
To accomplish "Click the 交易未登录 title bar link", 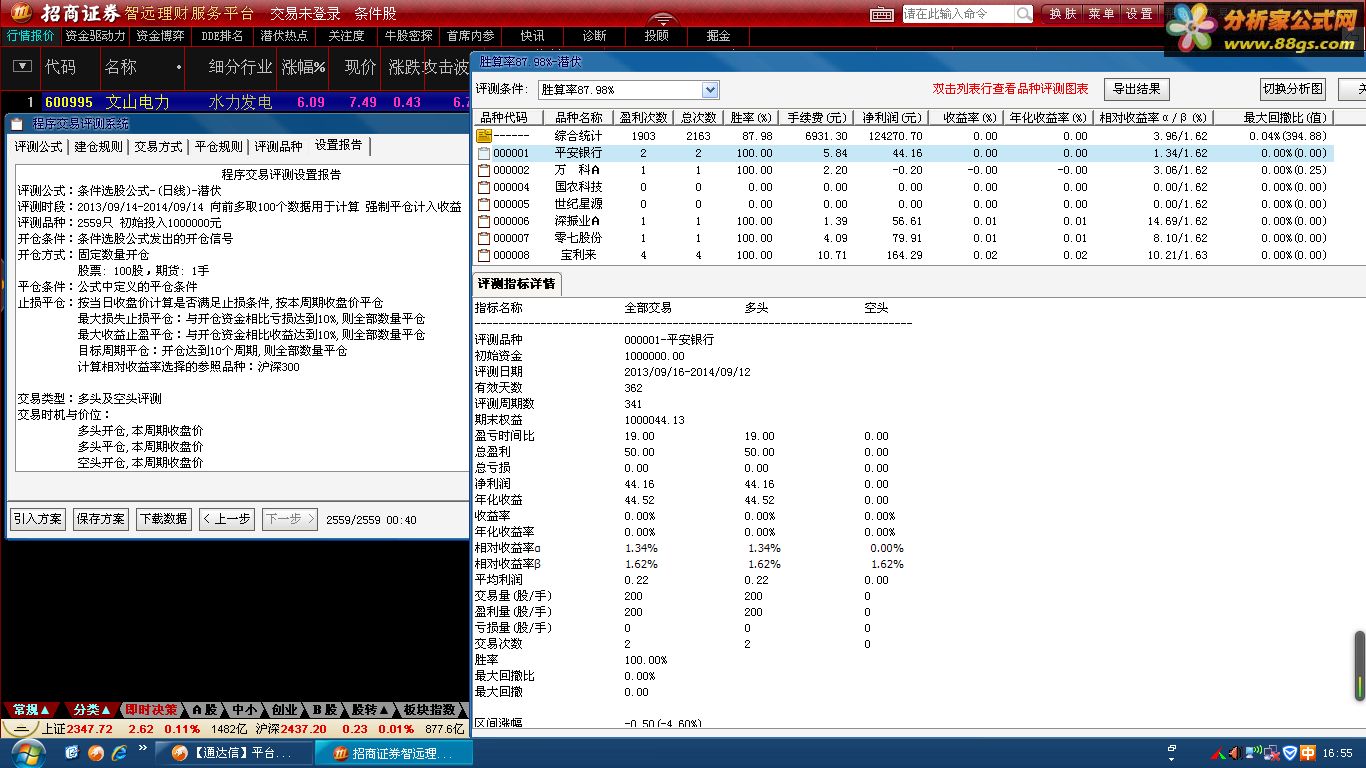I will (x=305, y=14).
